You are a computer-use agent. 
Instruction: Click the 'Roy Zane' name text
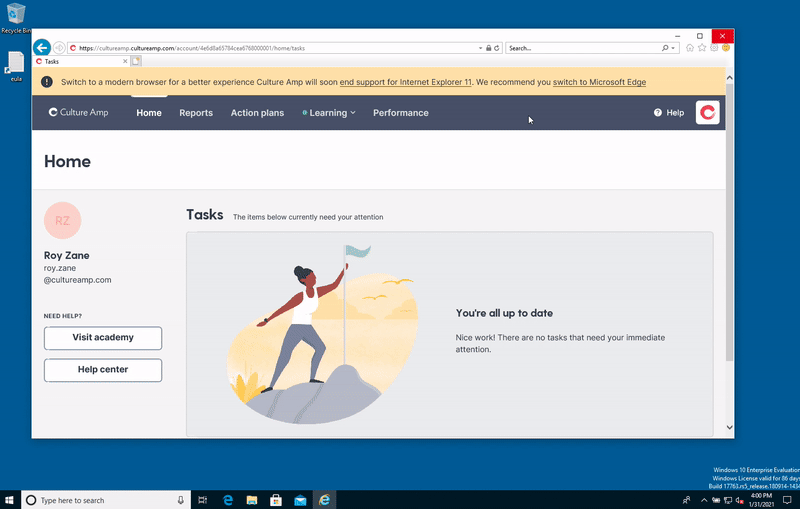tap(66, 256)
